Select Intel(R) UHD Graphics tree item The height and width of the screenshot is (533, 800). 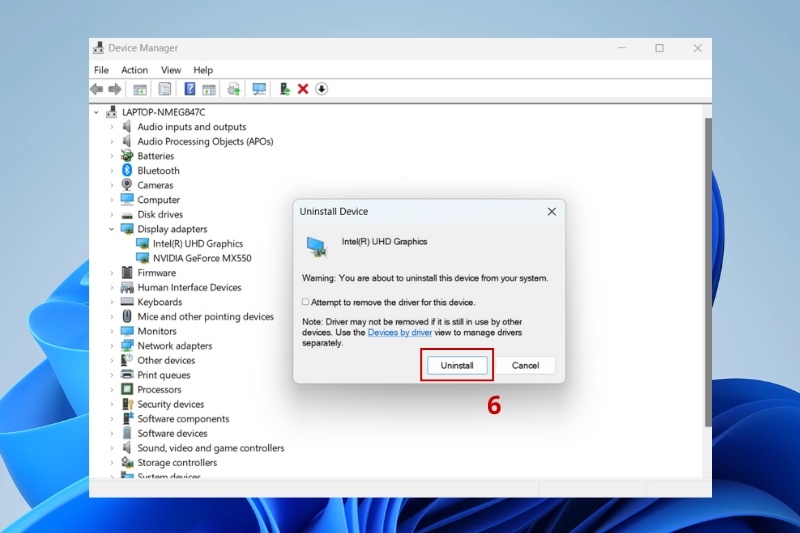point(198,243)
